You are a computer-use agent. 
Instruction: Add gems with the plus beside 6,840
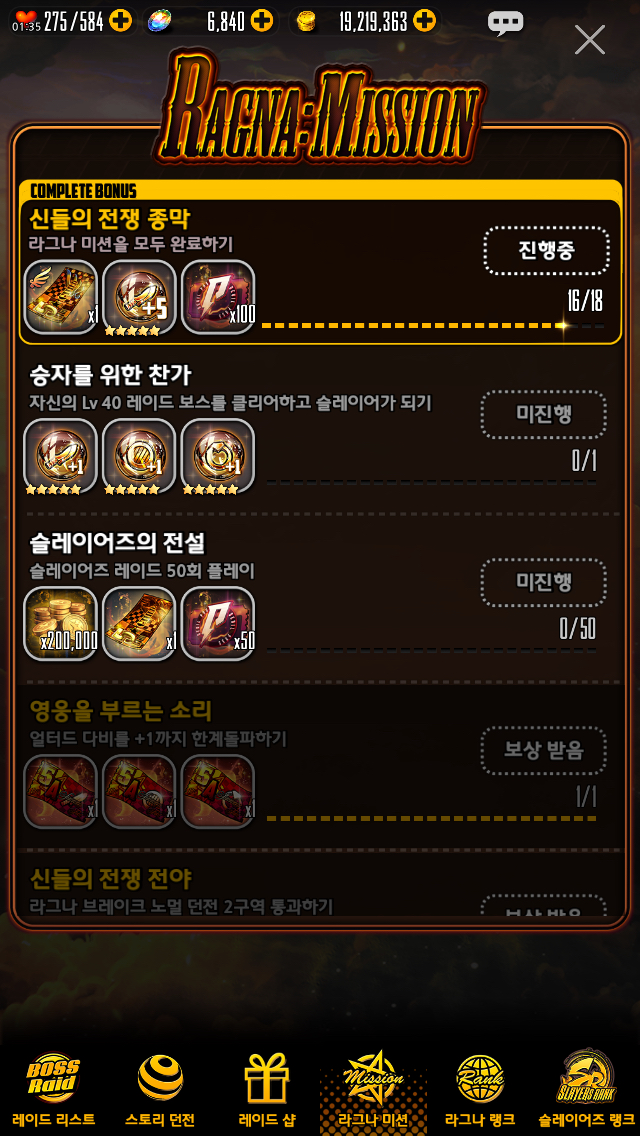(x=262, y=21)
